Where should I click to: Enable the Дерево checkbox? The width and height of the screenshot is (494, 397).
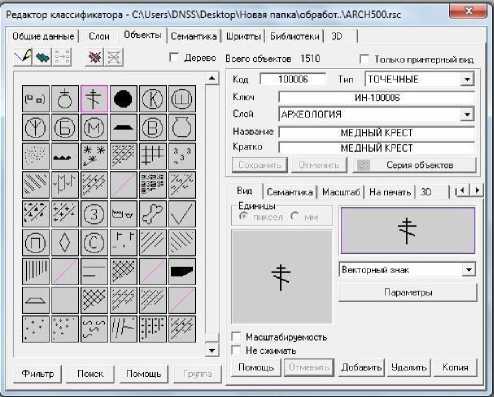tap(174, 58)
